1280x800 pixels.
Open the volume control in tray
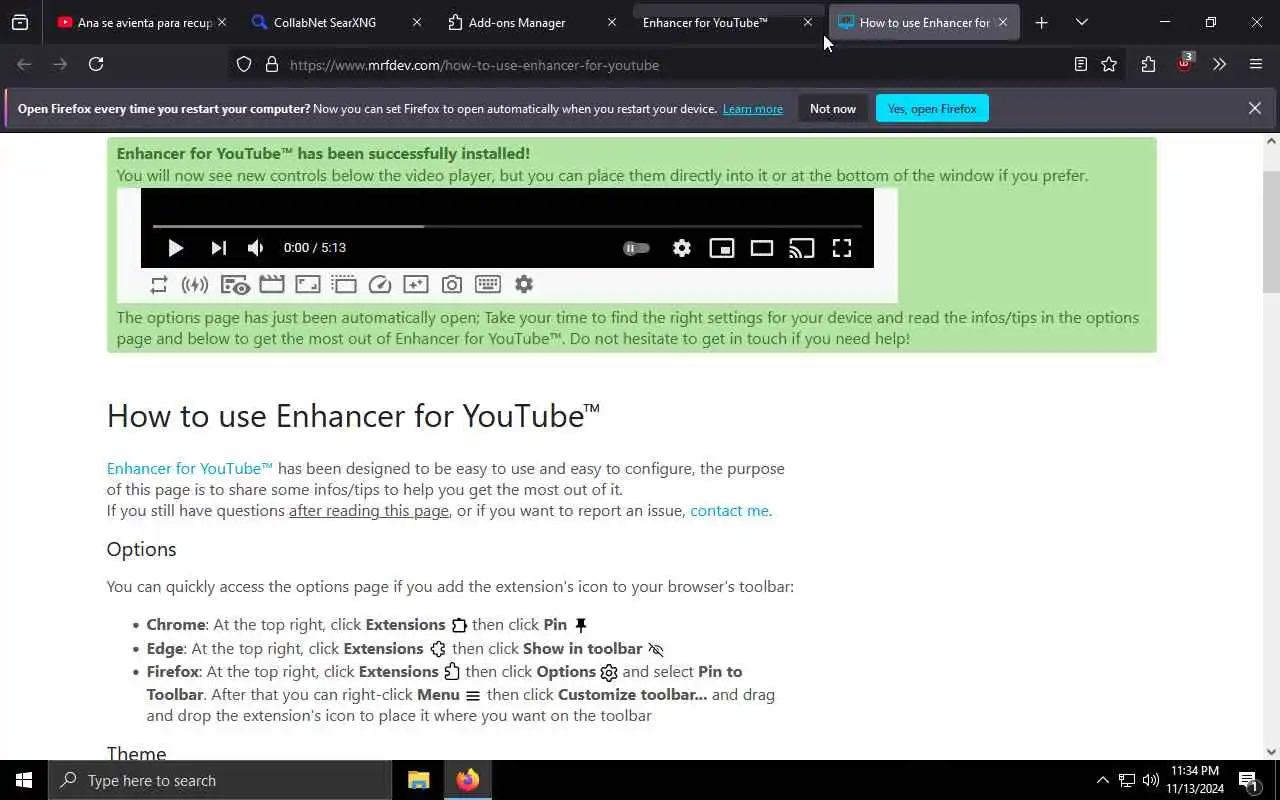pos(1151,780)
